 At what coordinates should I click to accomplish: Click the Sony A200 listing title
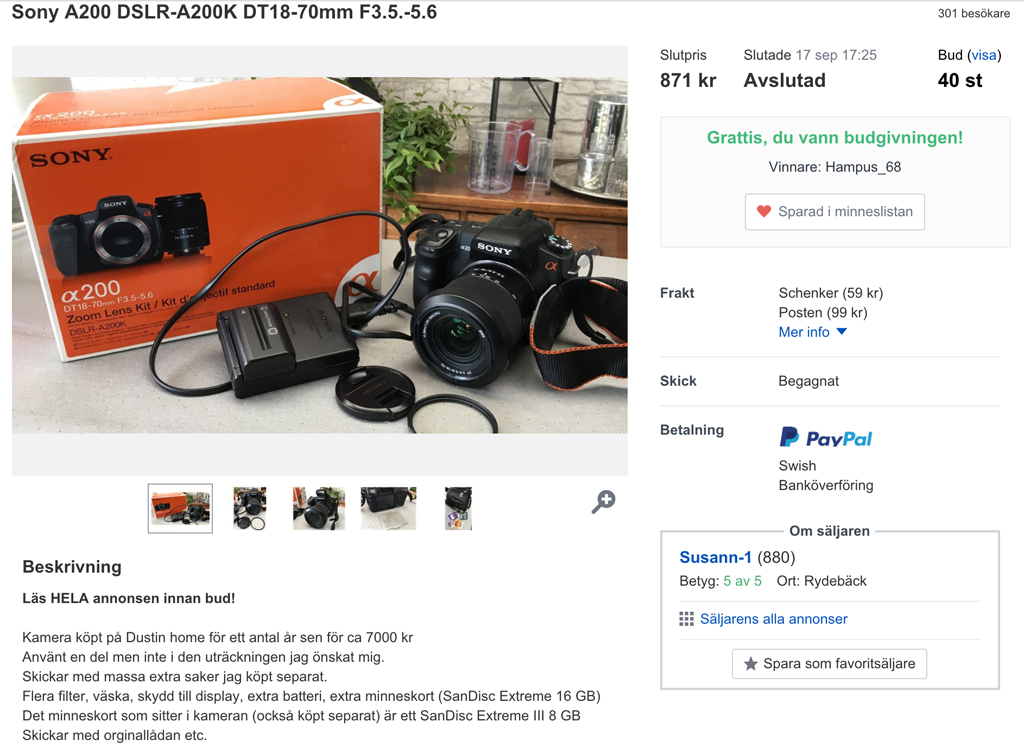click(224, 12)
